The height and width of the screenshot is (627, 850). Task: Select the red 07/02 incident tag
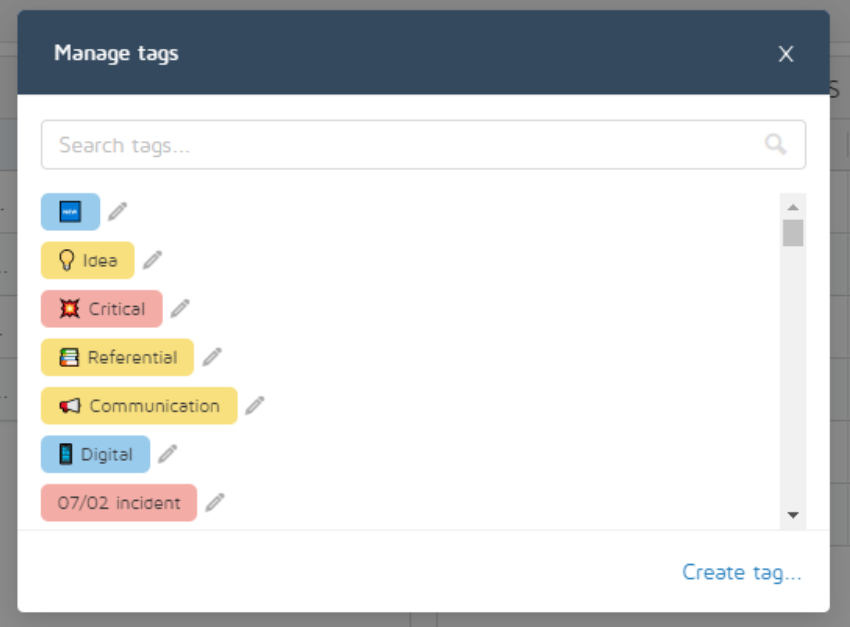(x=118, y=503)
